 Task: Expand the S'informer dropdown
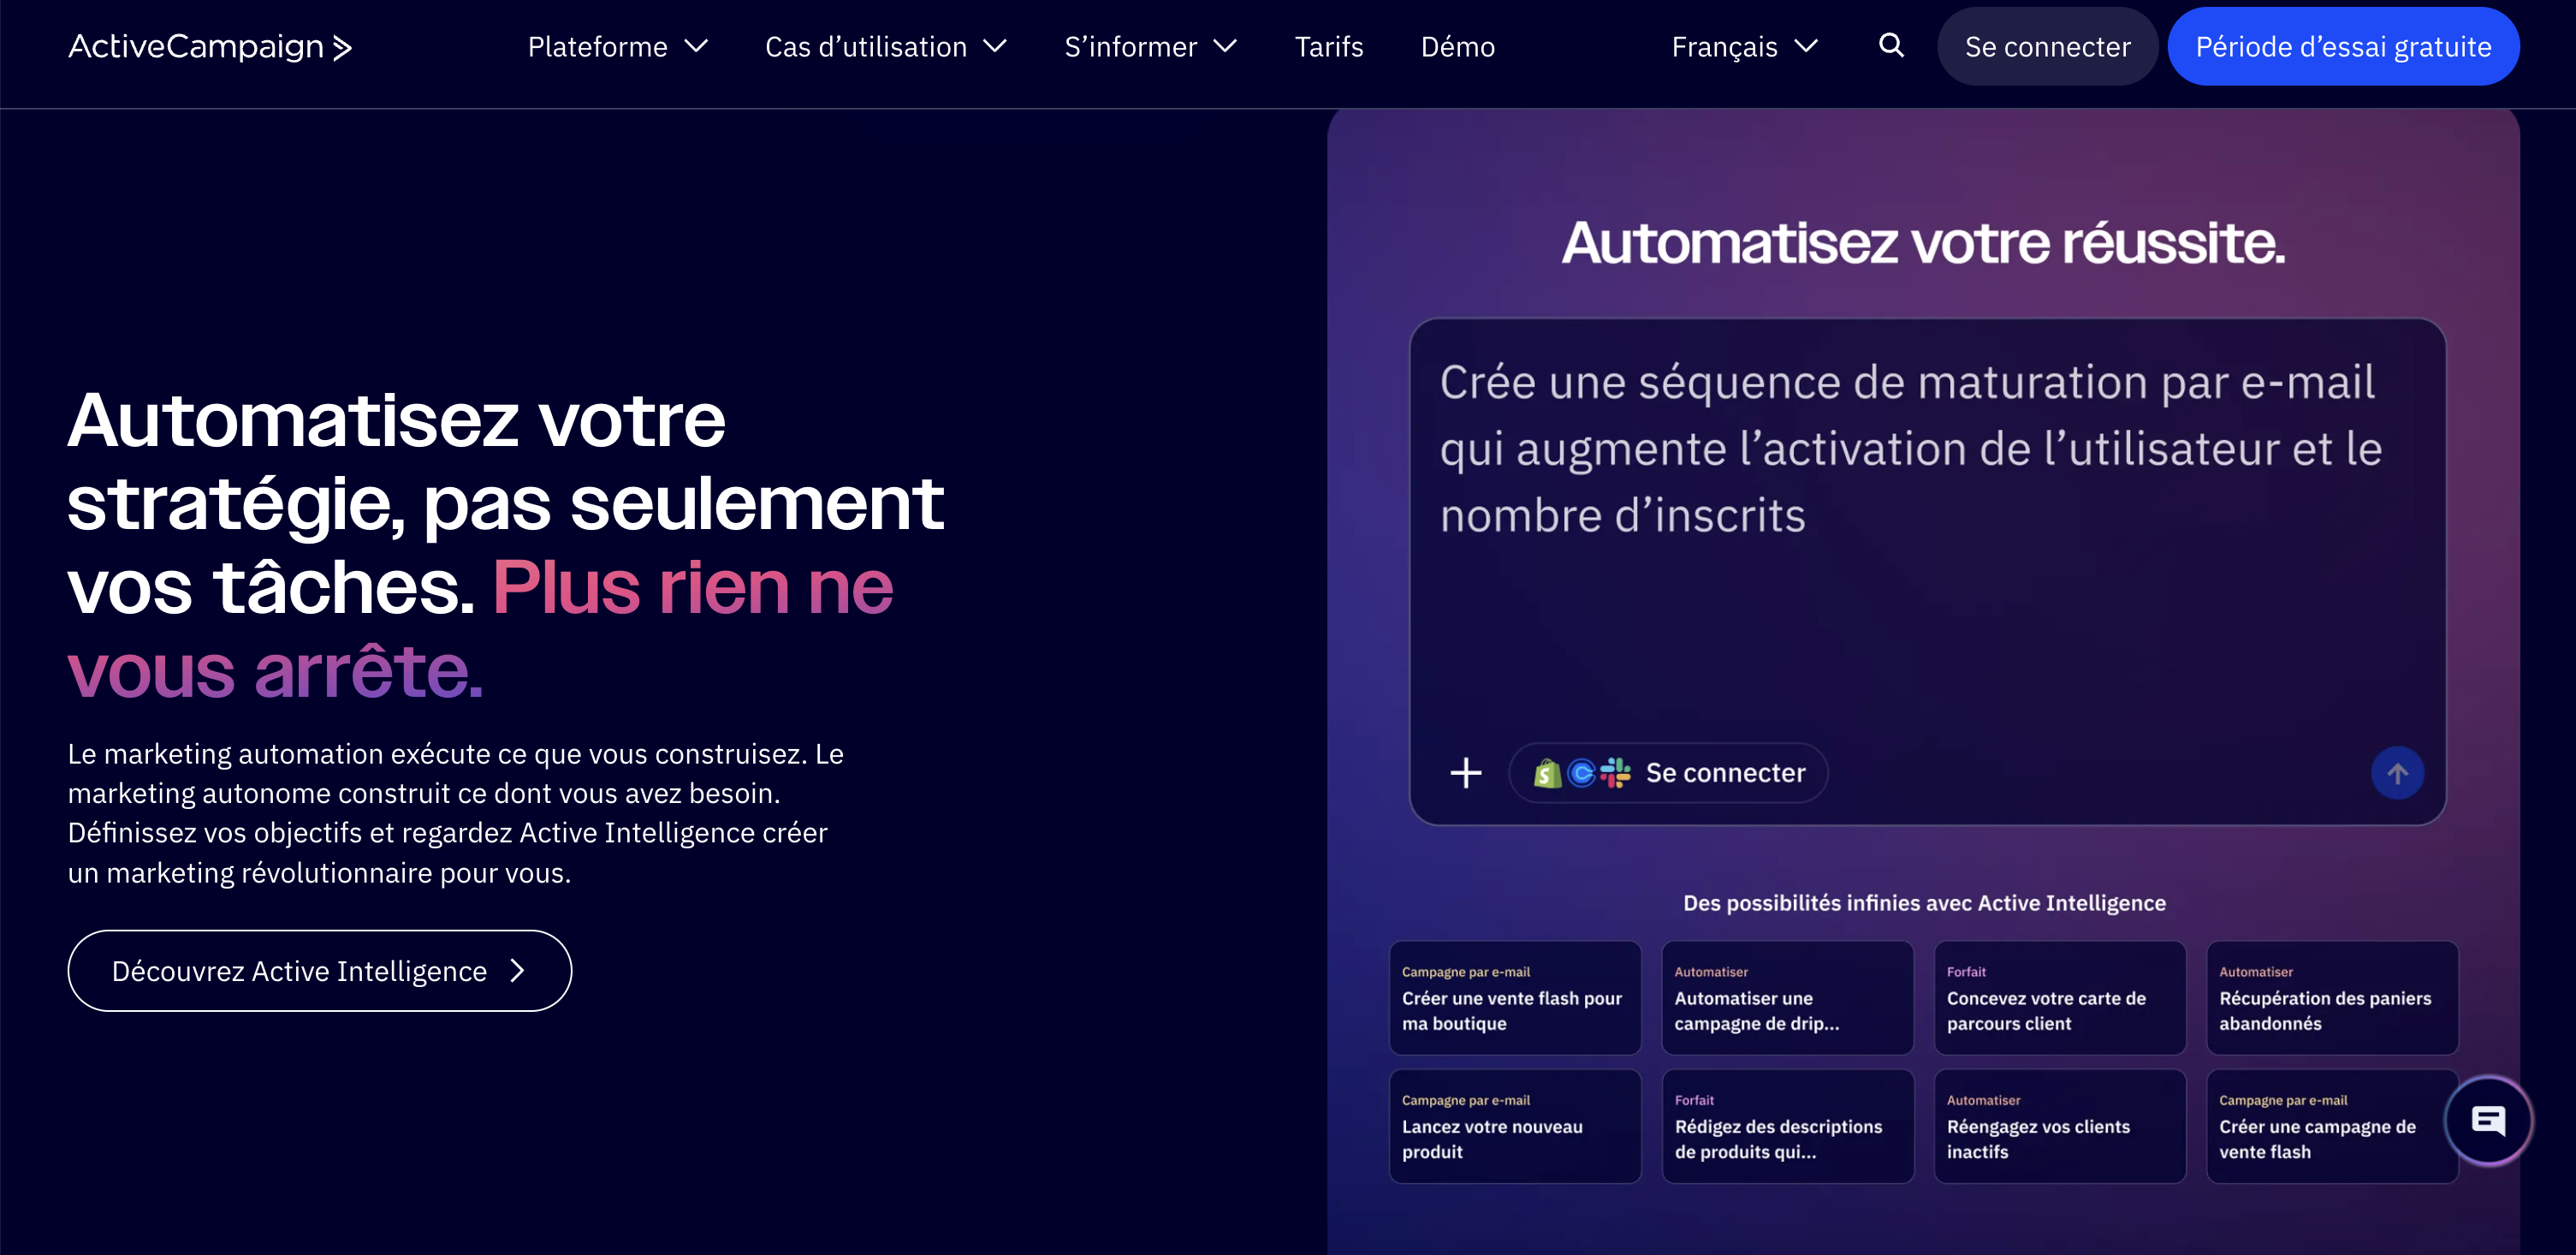click(1151, 46)
